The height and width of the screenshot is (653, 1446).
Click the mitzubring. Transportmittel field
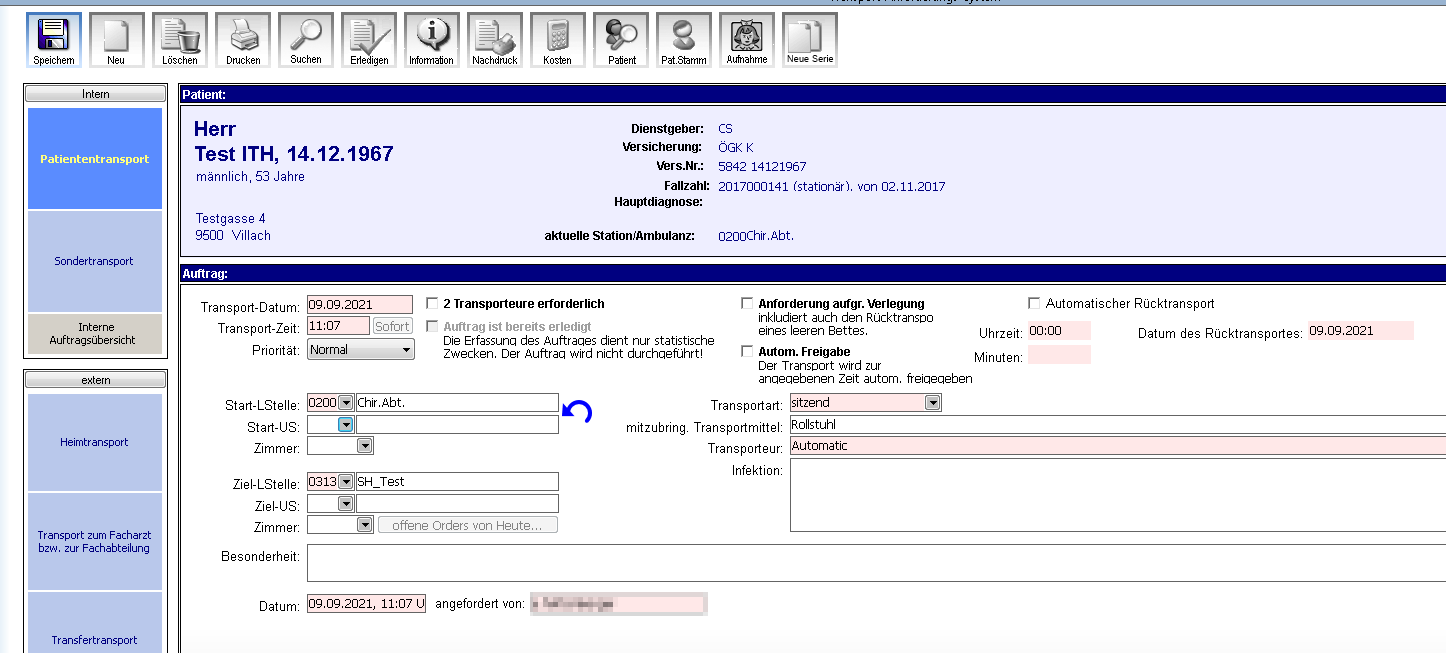coord(1117,424)
